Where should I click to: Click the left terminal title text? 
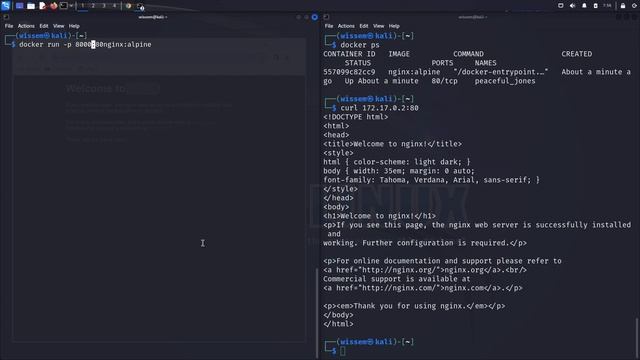(153, 17)
